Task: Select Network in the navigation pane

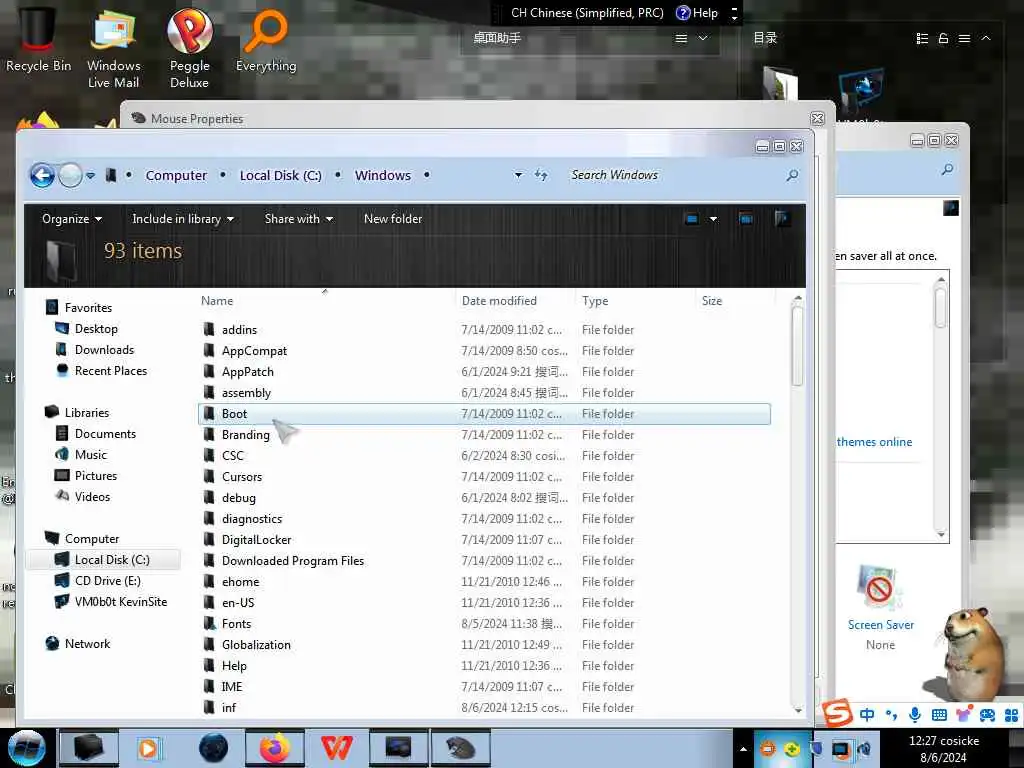Action: coord(88,643)
